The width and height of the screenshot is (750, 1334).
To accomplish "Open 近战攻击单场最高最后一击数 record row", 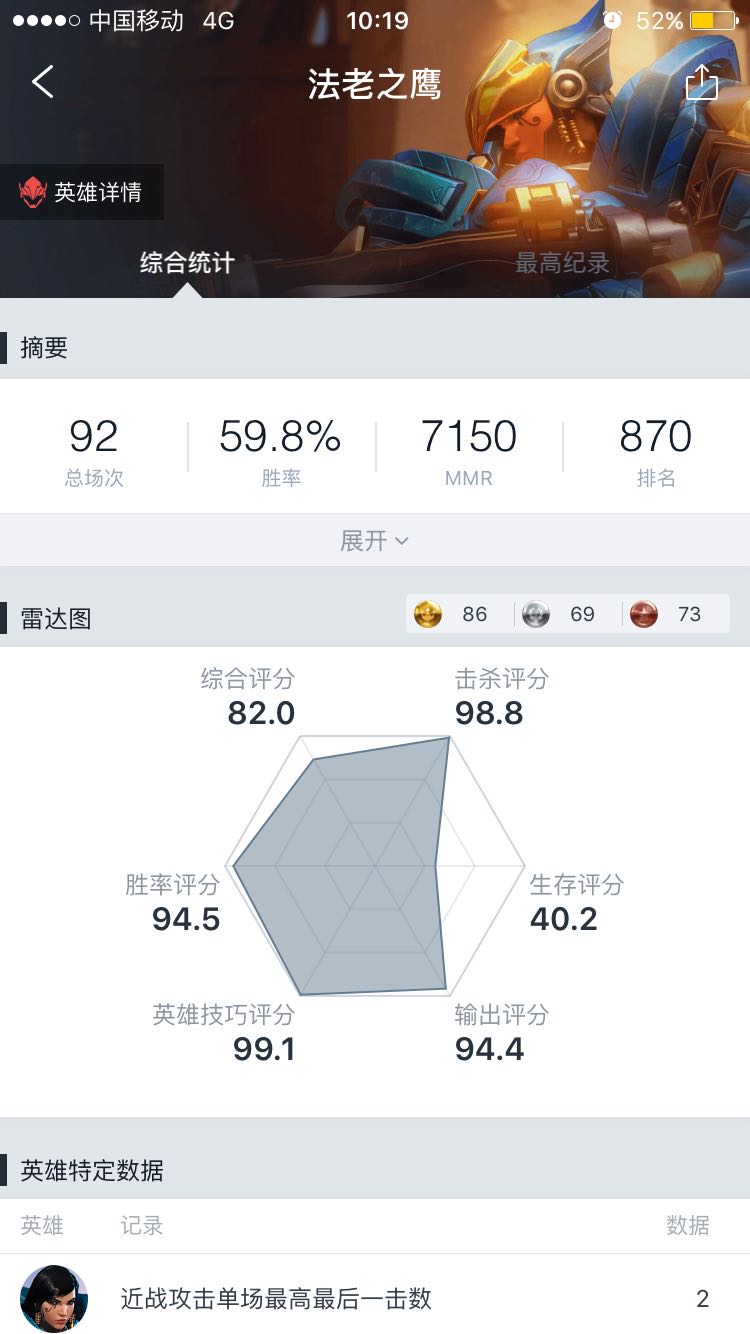I will [x=375, y=1298].
